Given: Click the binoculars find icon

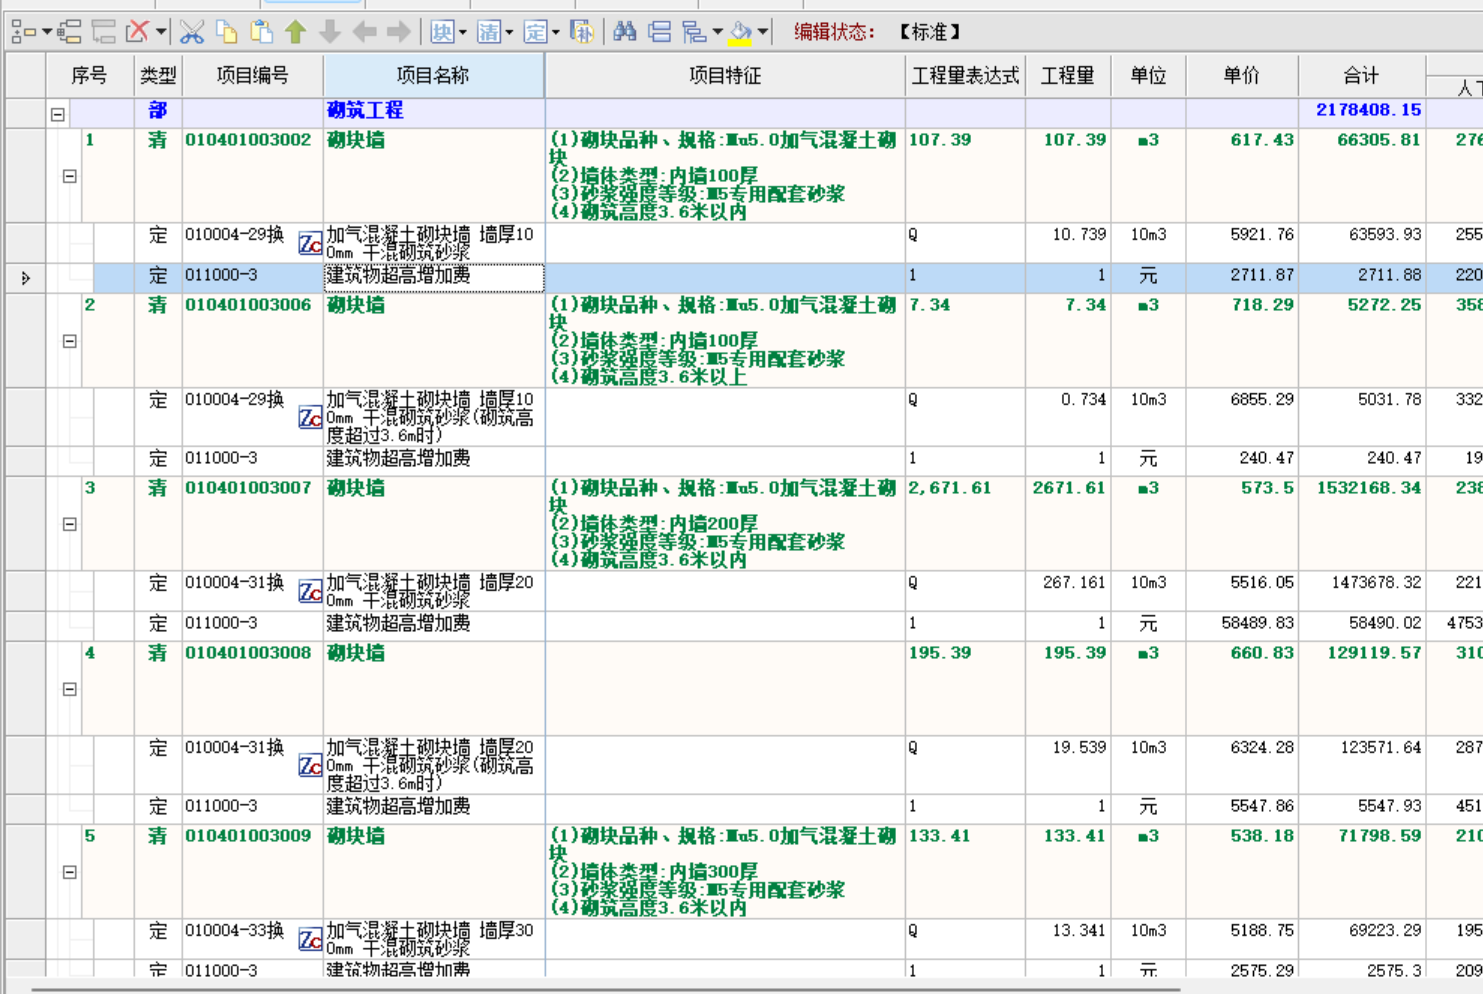Looking at the screenshot, I should click(x=625, y=32).
